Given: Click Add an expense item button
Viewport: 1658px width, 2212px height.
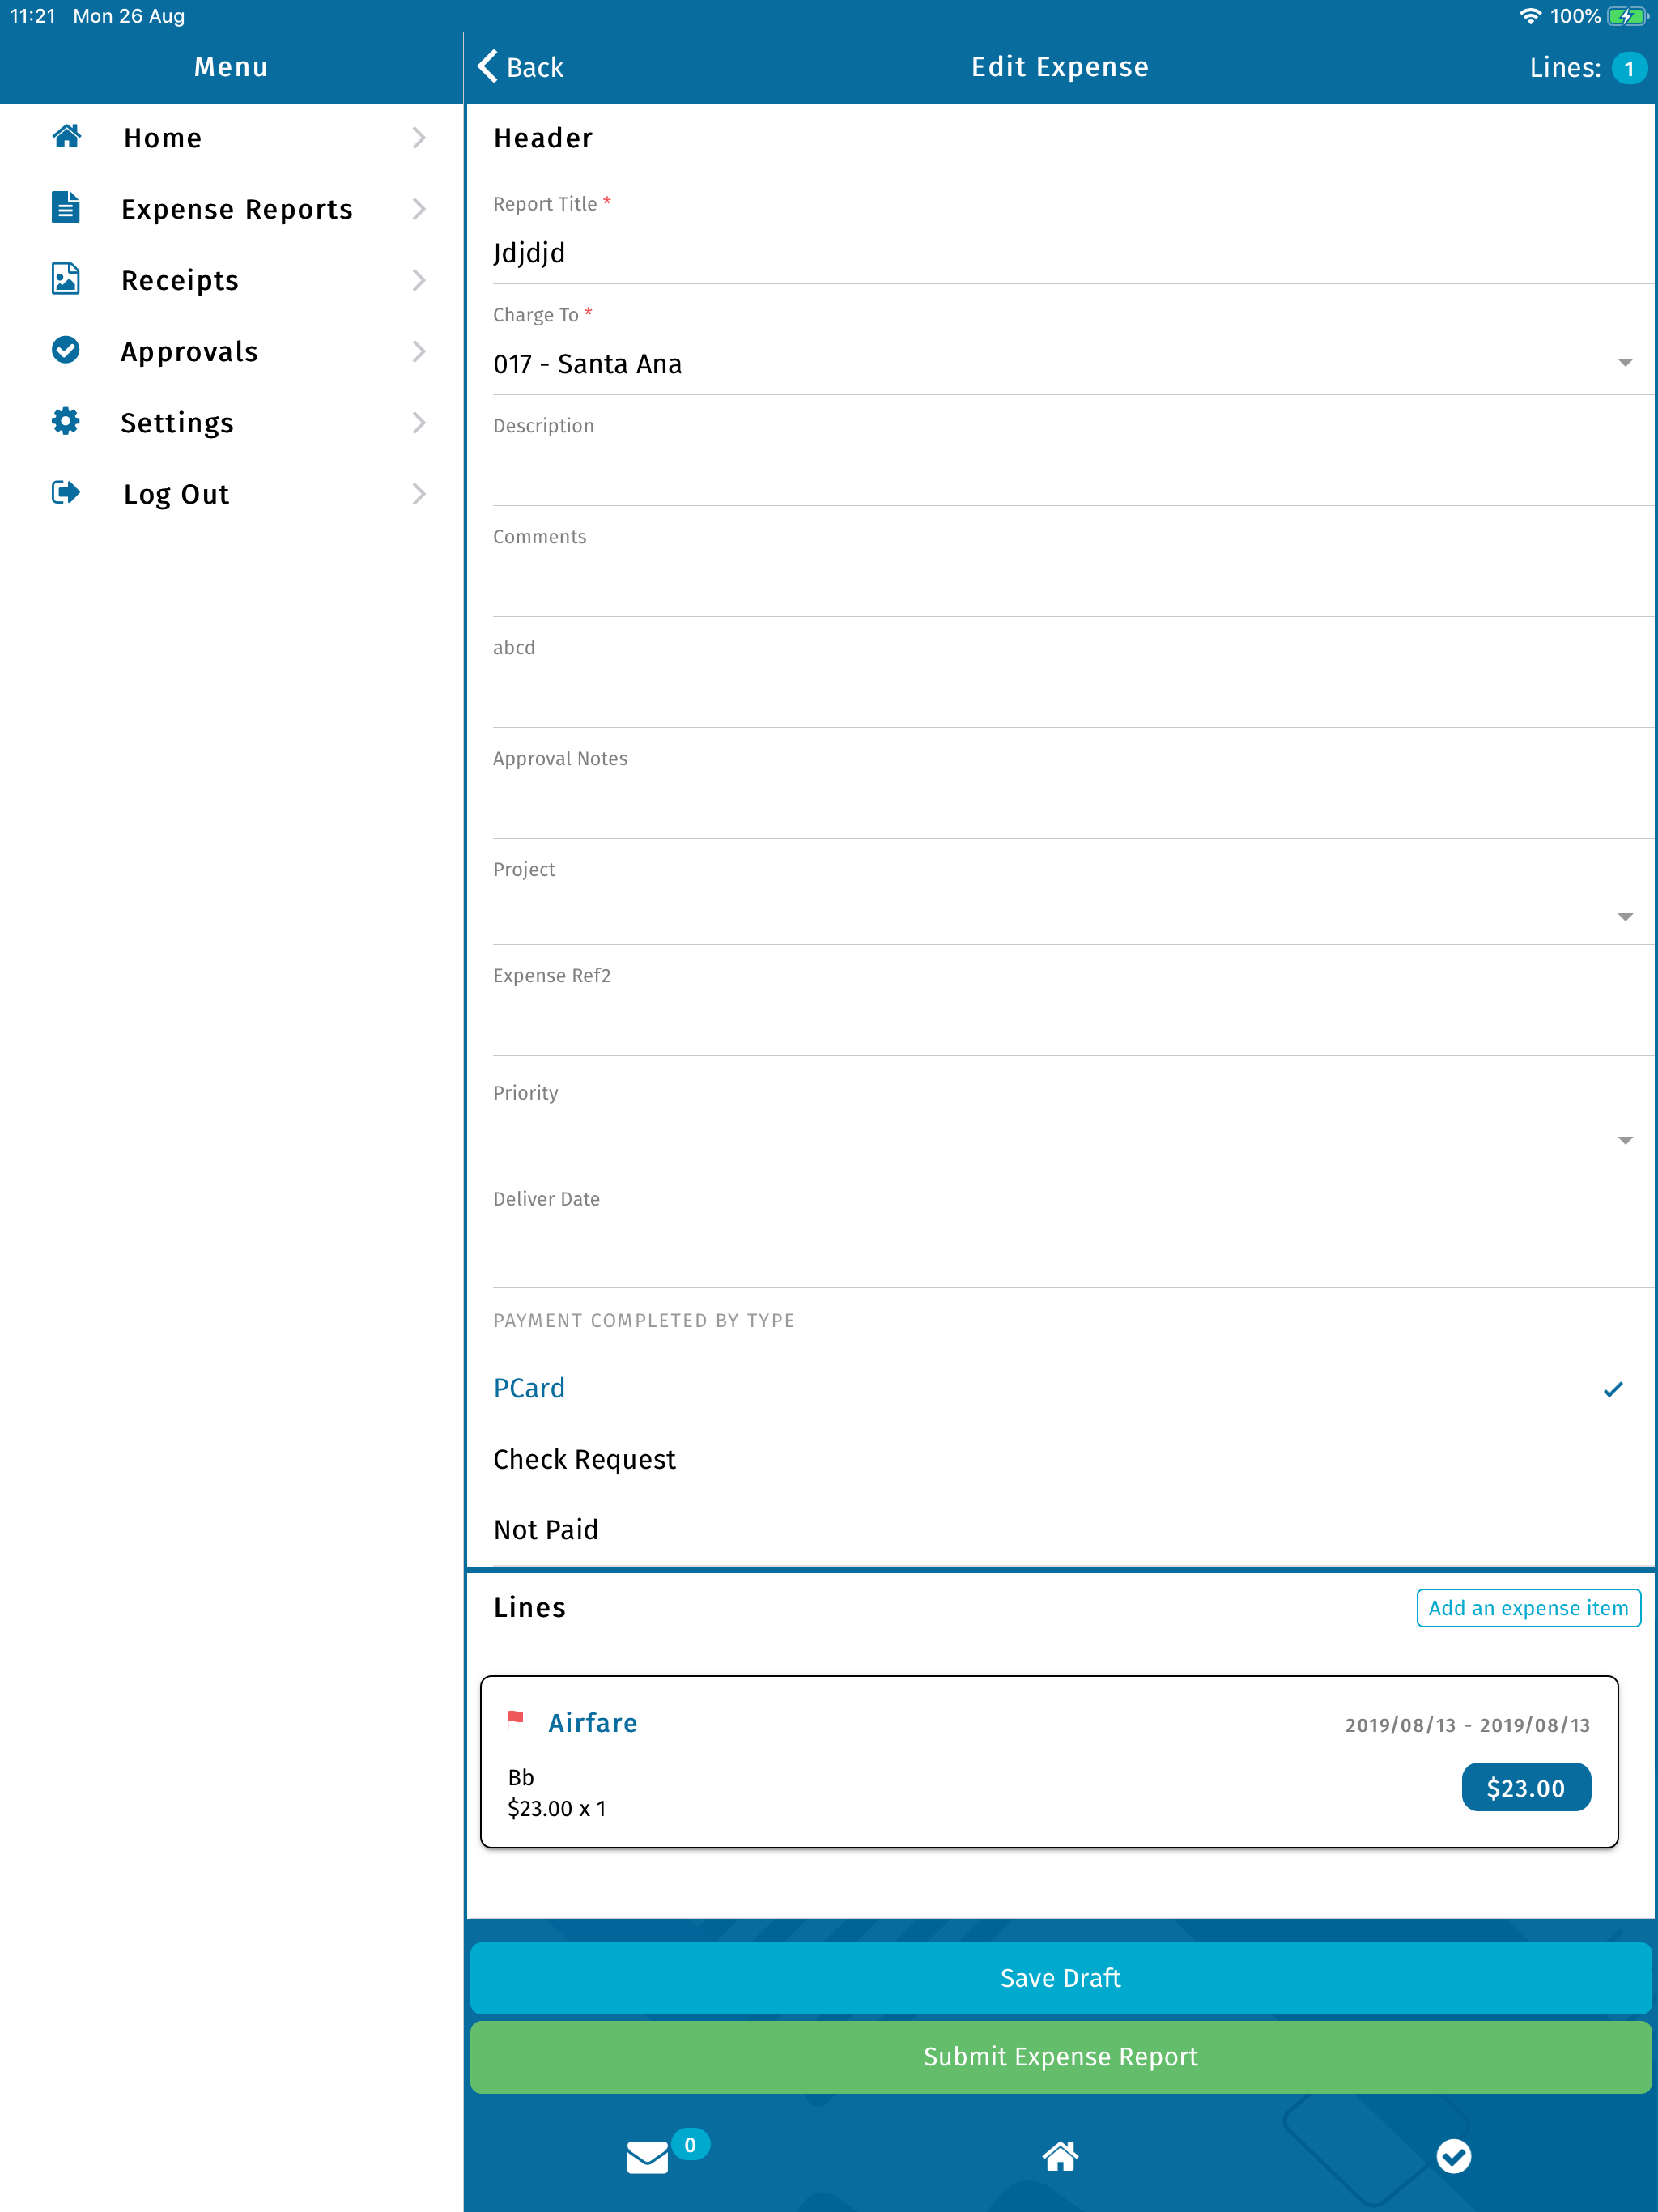Looking at the screenshot, I should click(1527, 1608).
